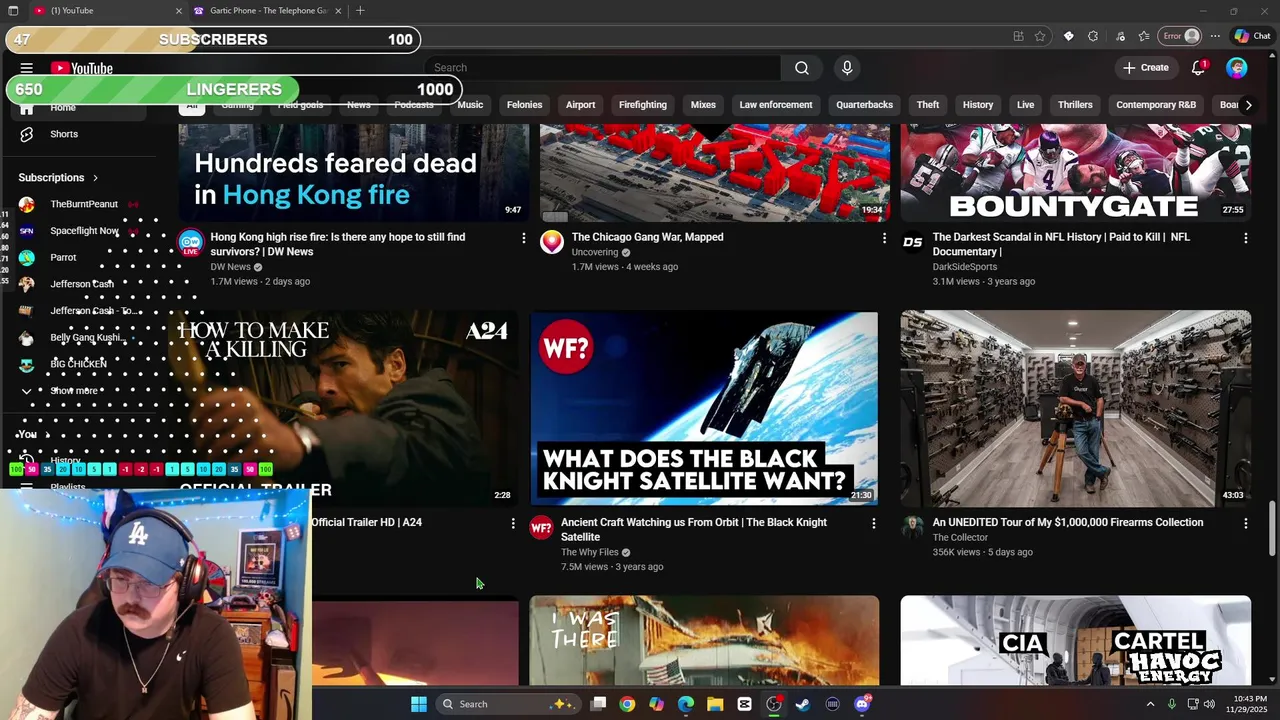Screen dimensions: 1280x720
Task: Open options for Firearms Collection video
Action: (1245, 523)
